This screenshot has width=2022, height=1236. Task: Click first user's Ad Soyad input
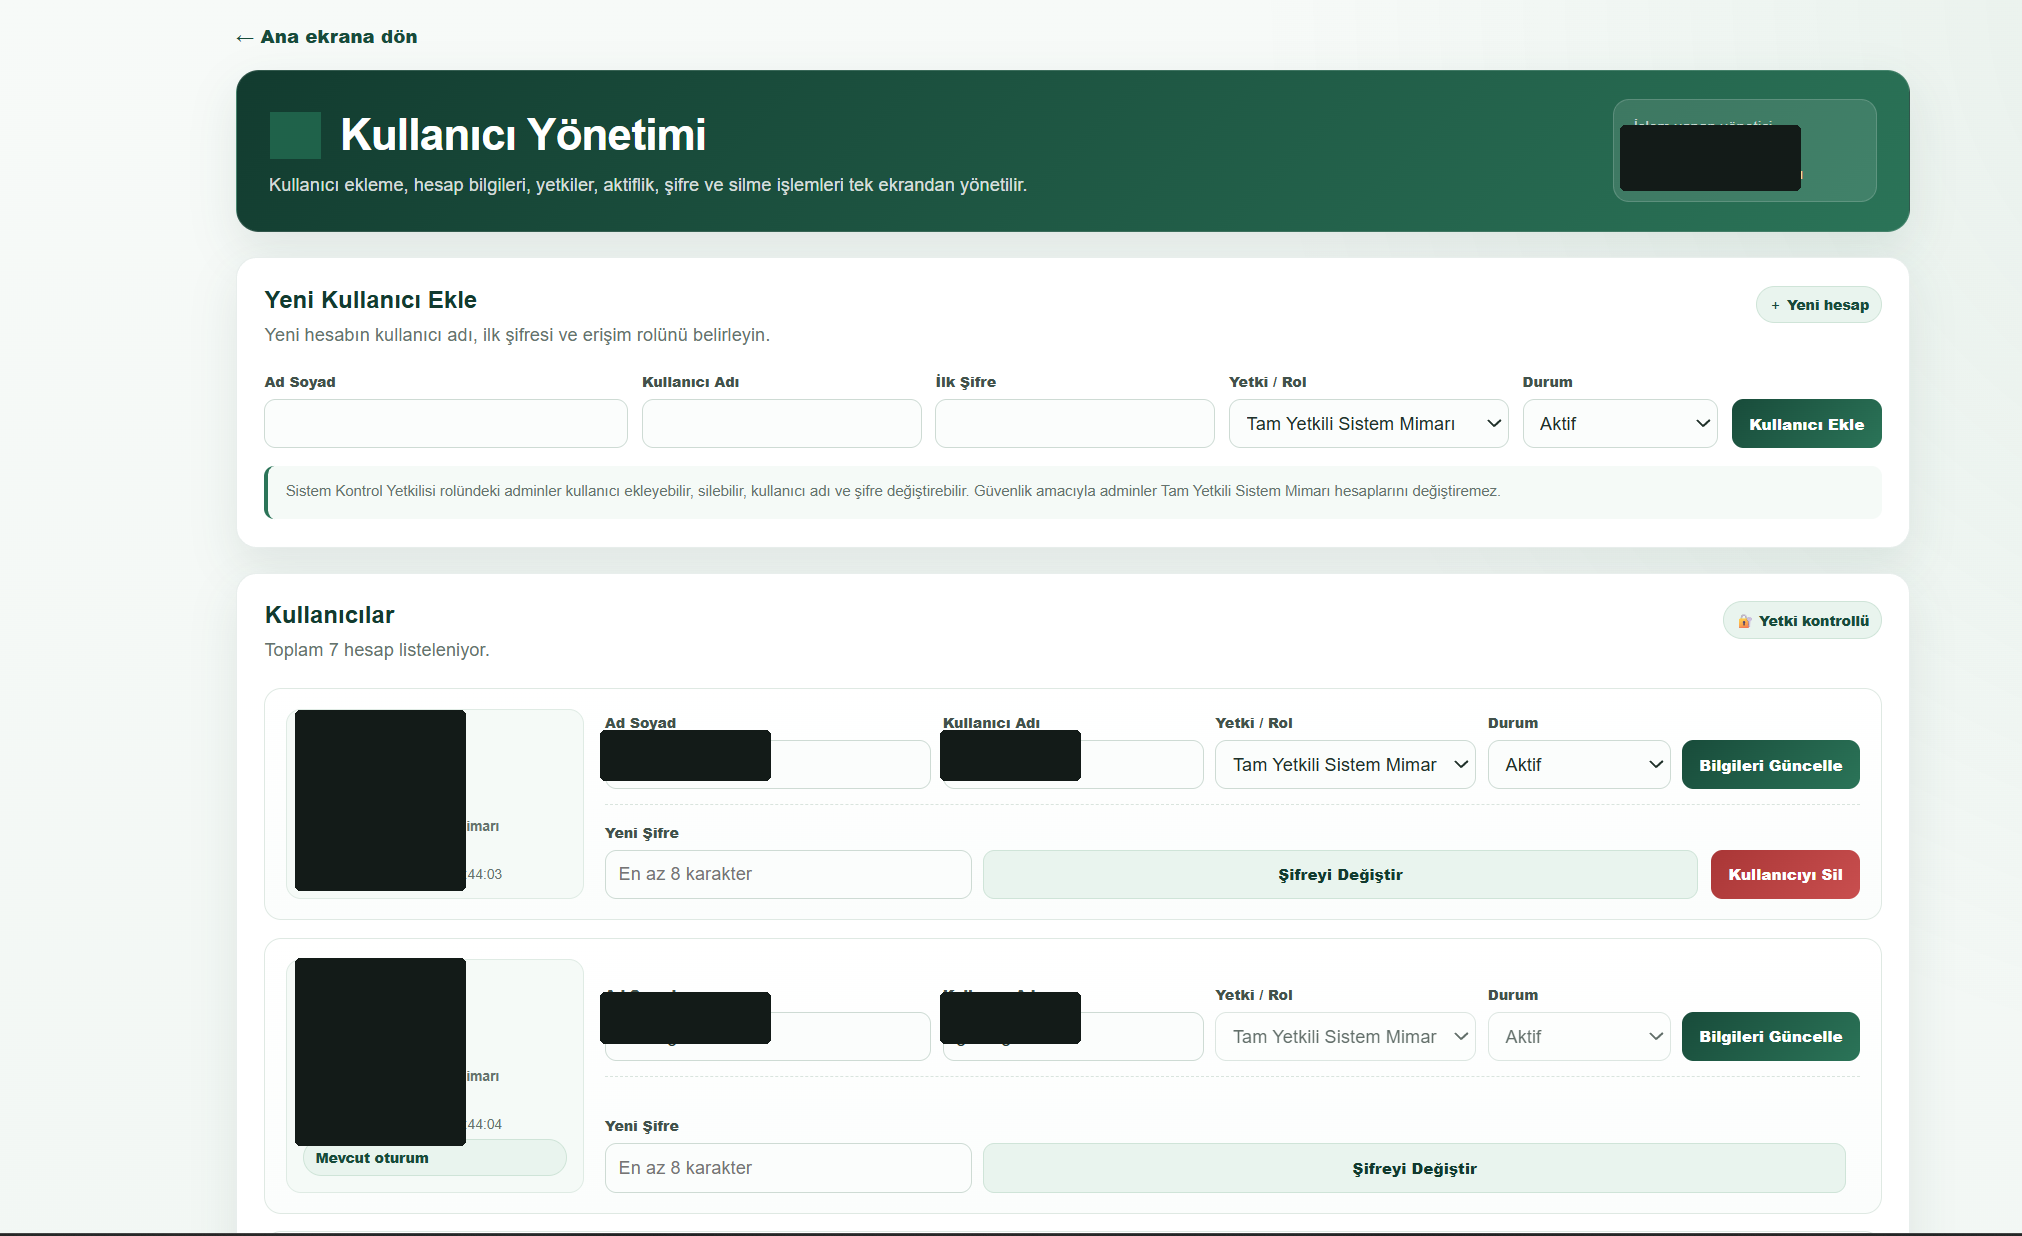[x=767, y=765]
